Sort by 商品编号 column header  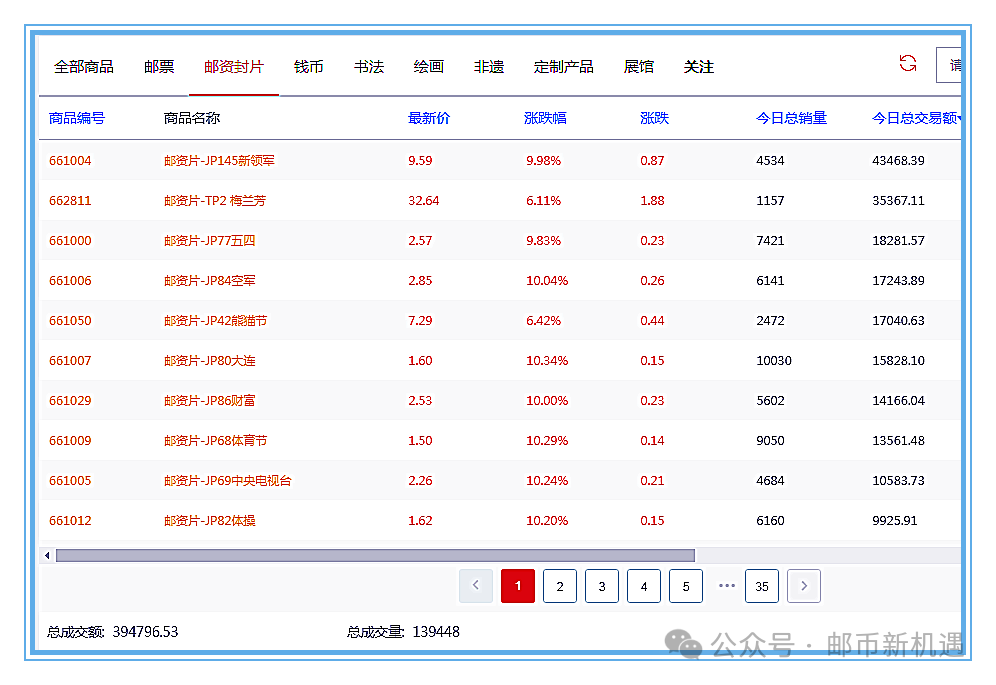point(77,118)
